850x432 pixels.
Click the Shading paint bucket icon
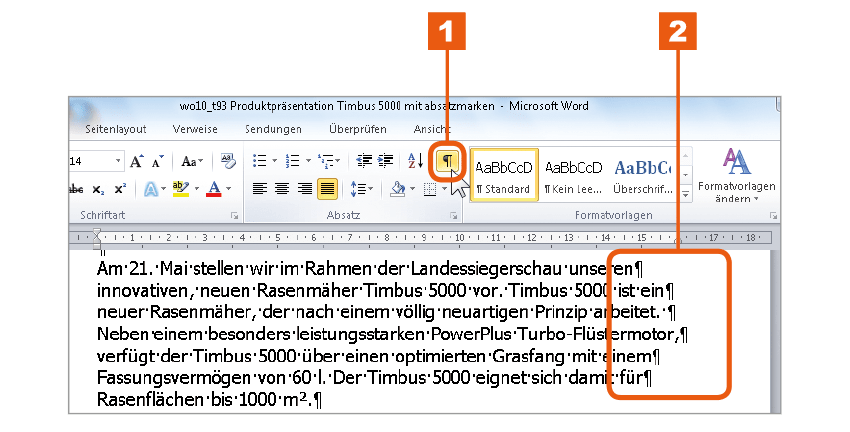click(398, 189)
